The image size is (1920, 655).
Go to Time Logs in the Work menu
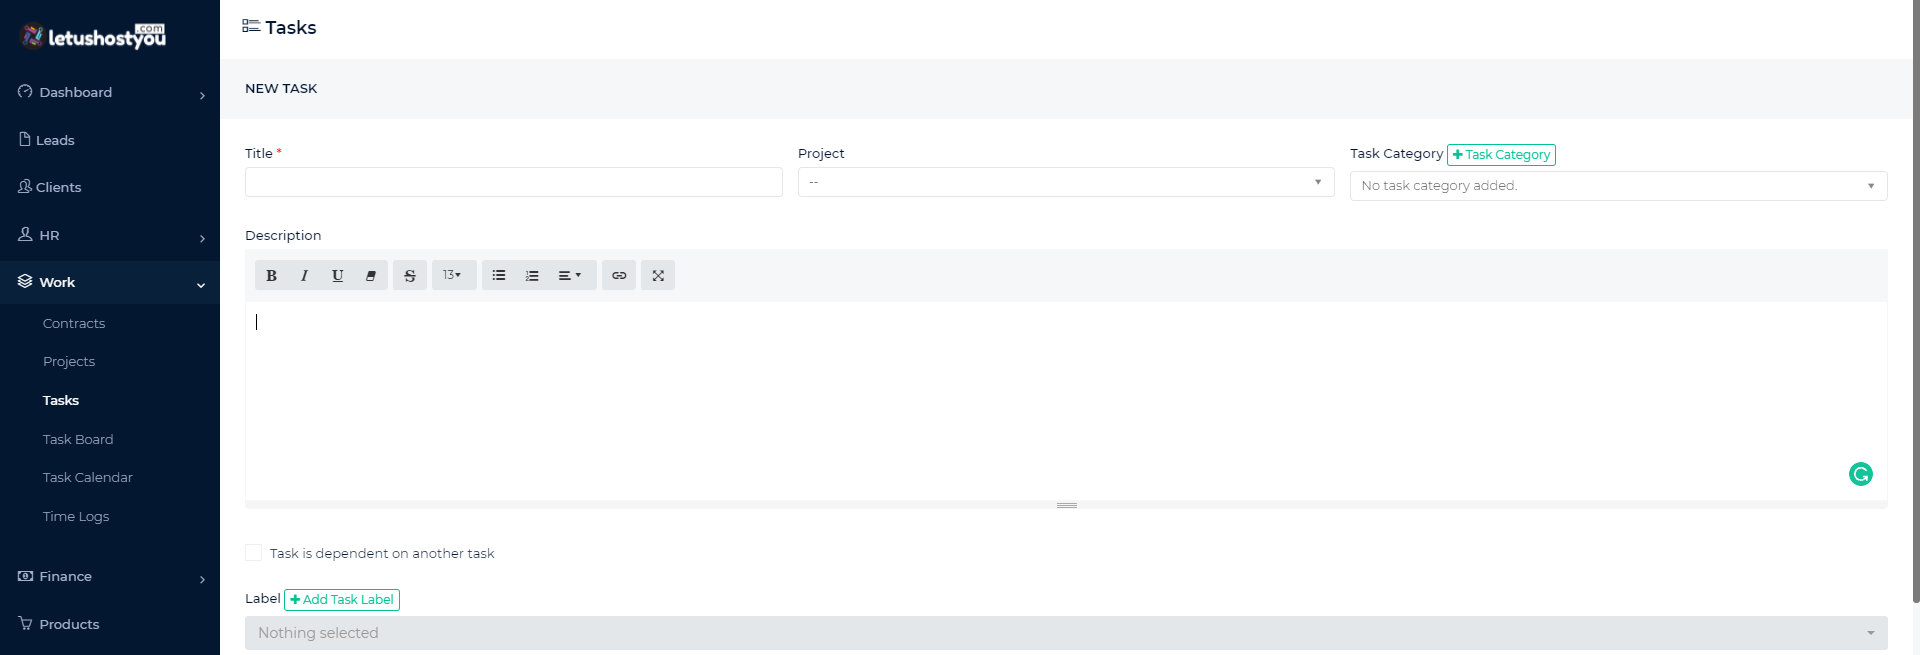[x=76, y=516]
